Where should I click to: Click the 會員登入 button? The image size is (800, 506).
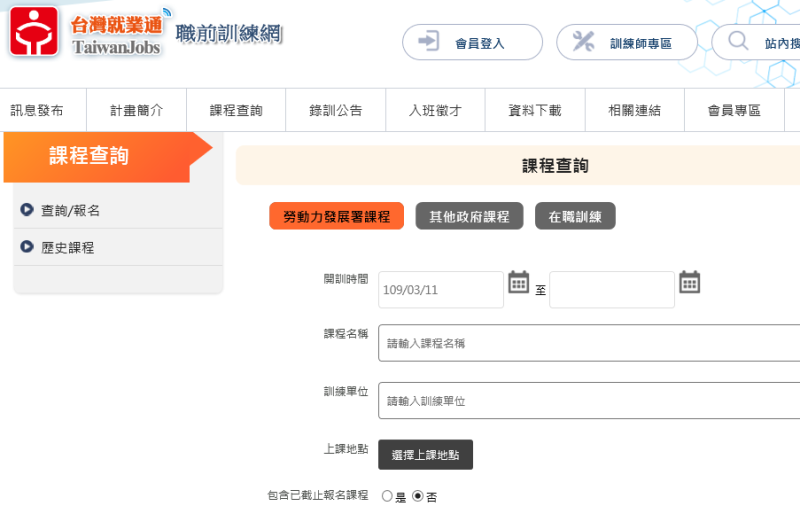click(472, 42)
